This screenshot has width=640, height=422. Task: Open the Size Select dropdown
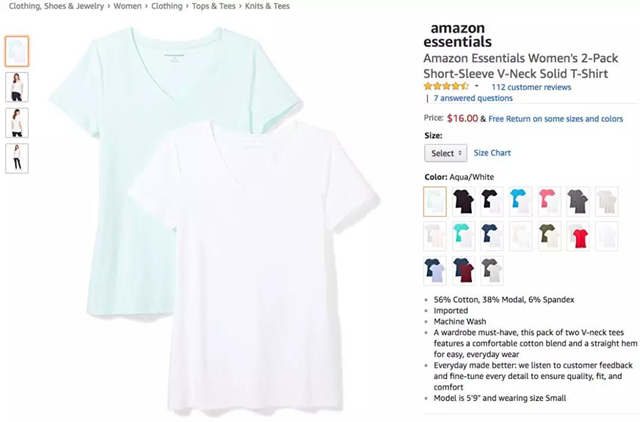tap(446, 153)
